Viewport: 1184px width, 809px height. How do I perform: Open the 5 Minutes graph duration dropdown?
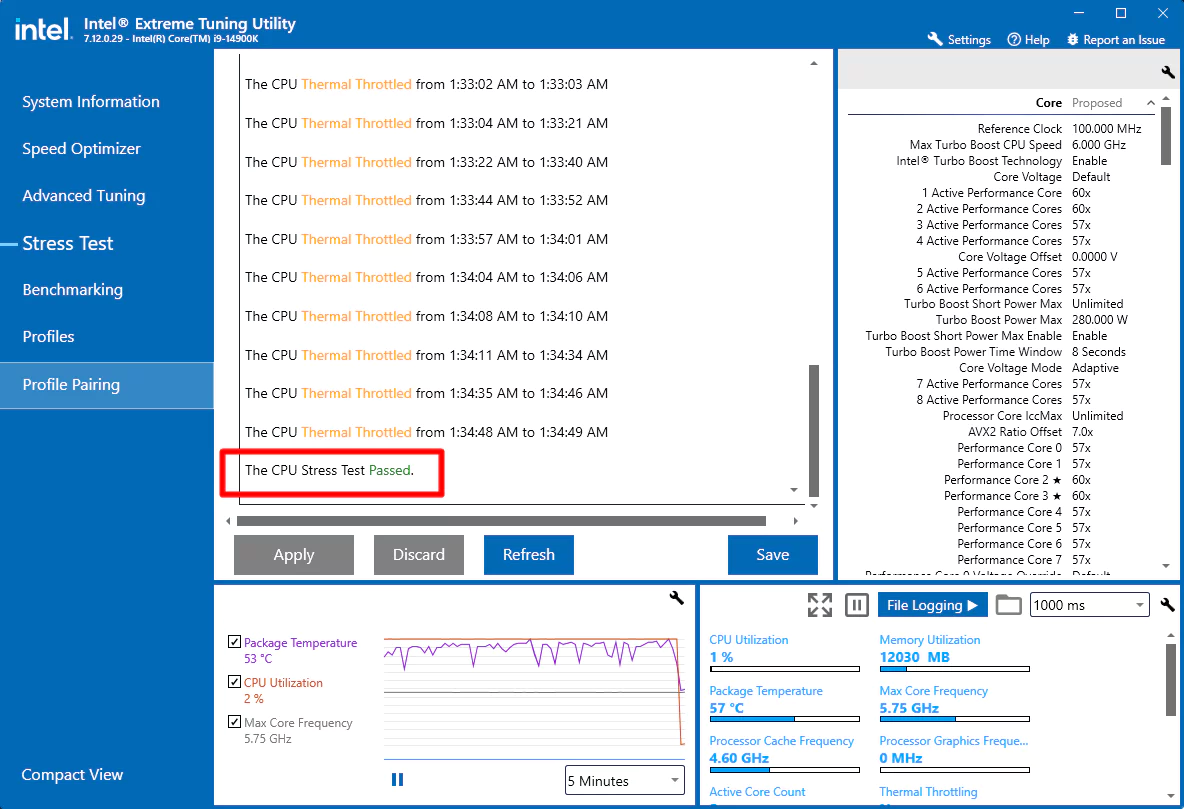624,780
